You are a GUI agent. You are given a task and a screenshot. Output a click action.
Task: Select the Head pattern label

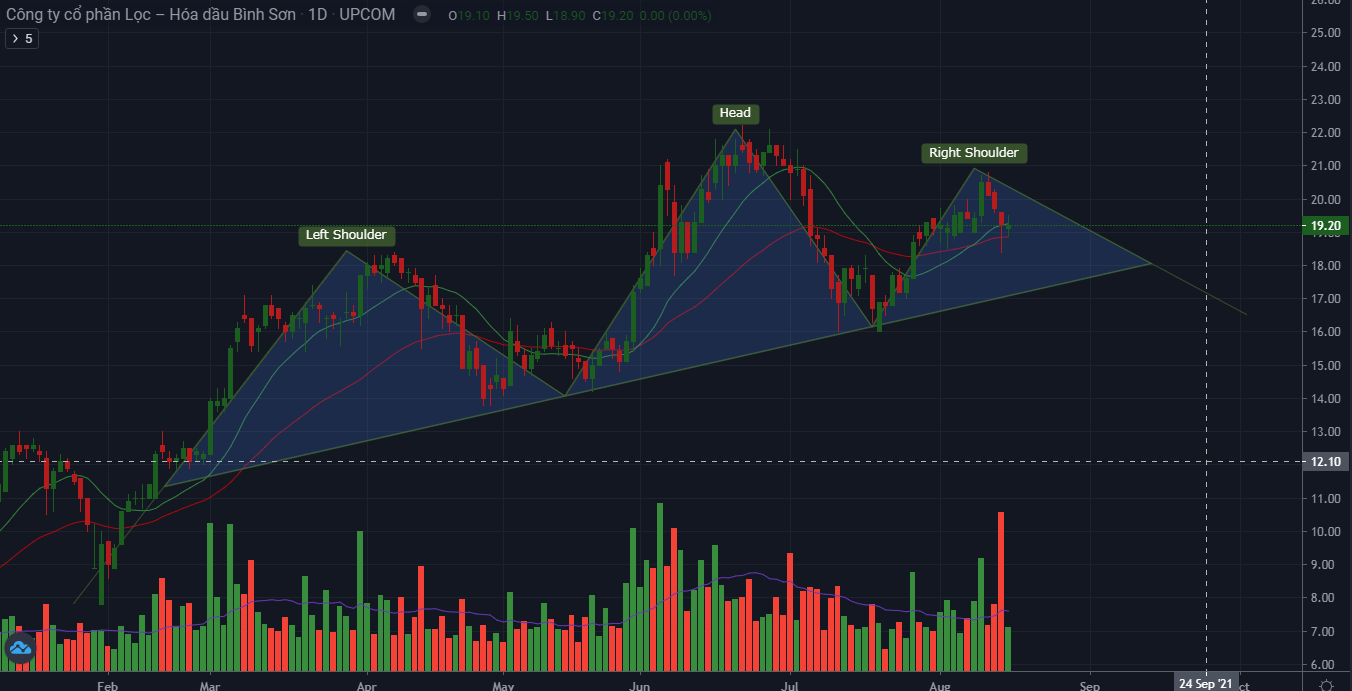coord(735,113)
